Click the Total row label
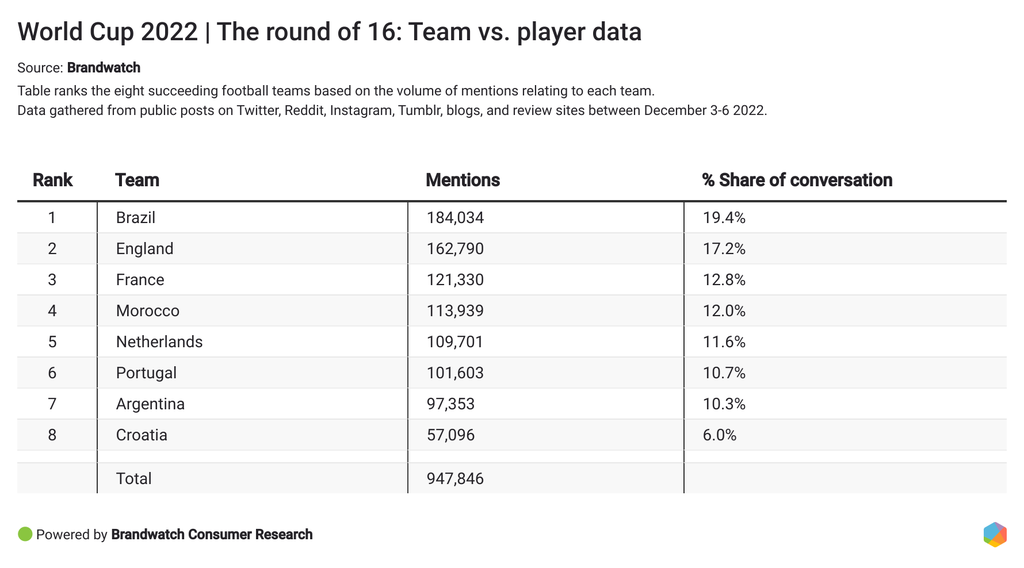1024x568 pixels. click(x=134, y=479)
